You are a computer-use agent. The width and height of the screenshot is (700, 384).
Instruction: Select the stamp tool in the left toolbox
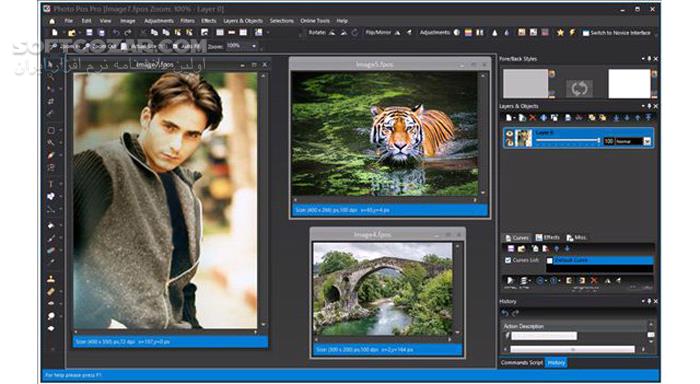(51, 279)
